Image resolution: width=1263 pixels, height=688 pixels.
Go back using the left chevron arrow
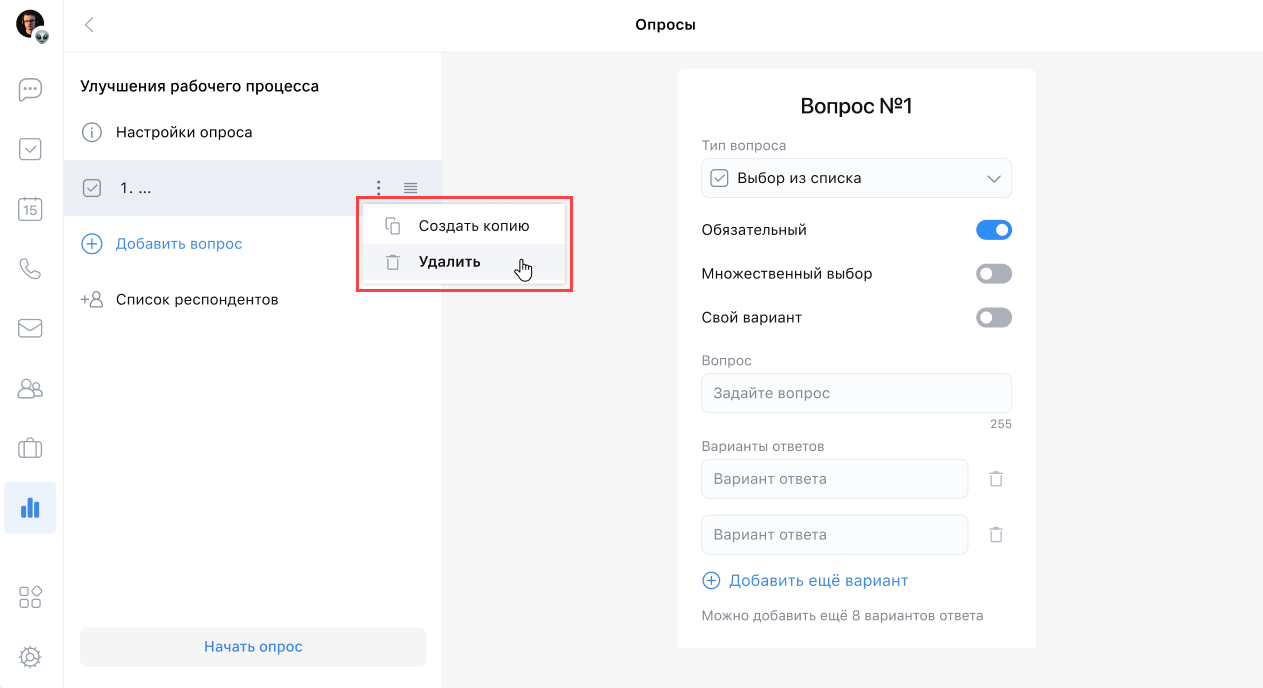[89, 25]
